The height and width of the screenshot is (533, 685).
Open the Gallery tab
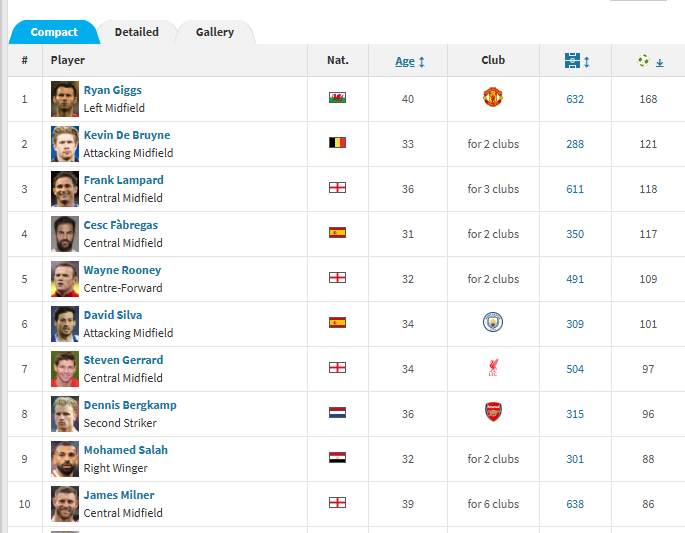(x=214, y=32)
